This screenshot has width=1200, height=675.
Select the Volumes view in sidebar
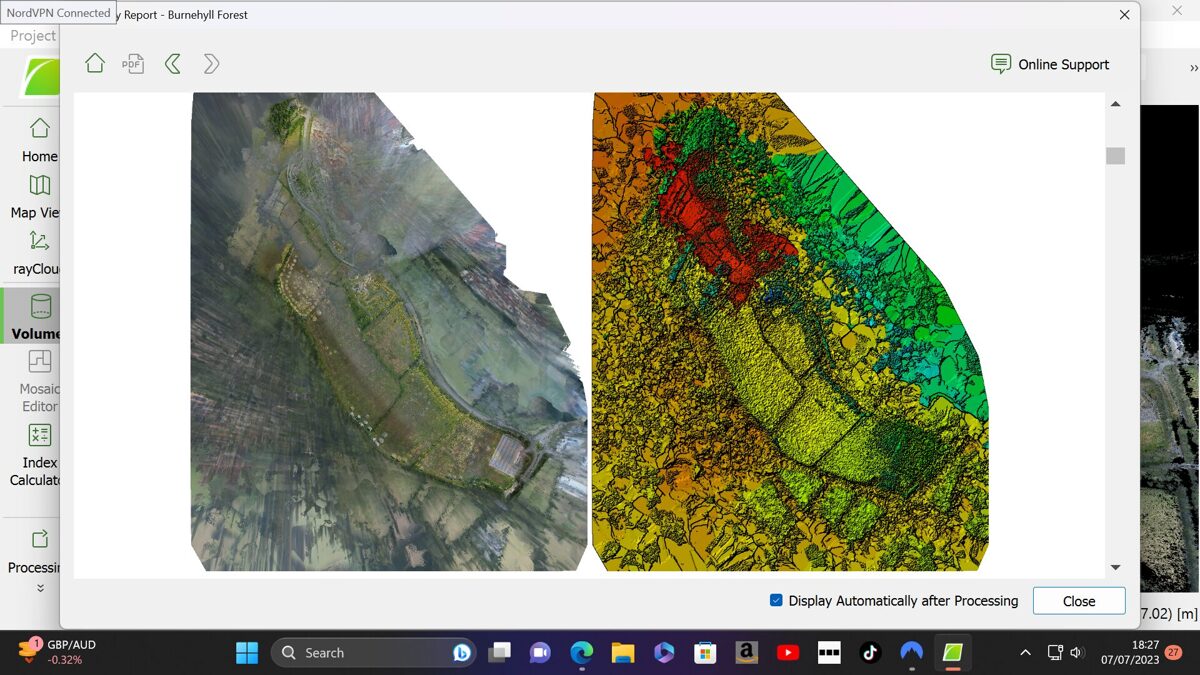pyautogui.click(x=39, y=307)
